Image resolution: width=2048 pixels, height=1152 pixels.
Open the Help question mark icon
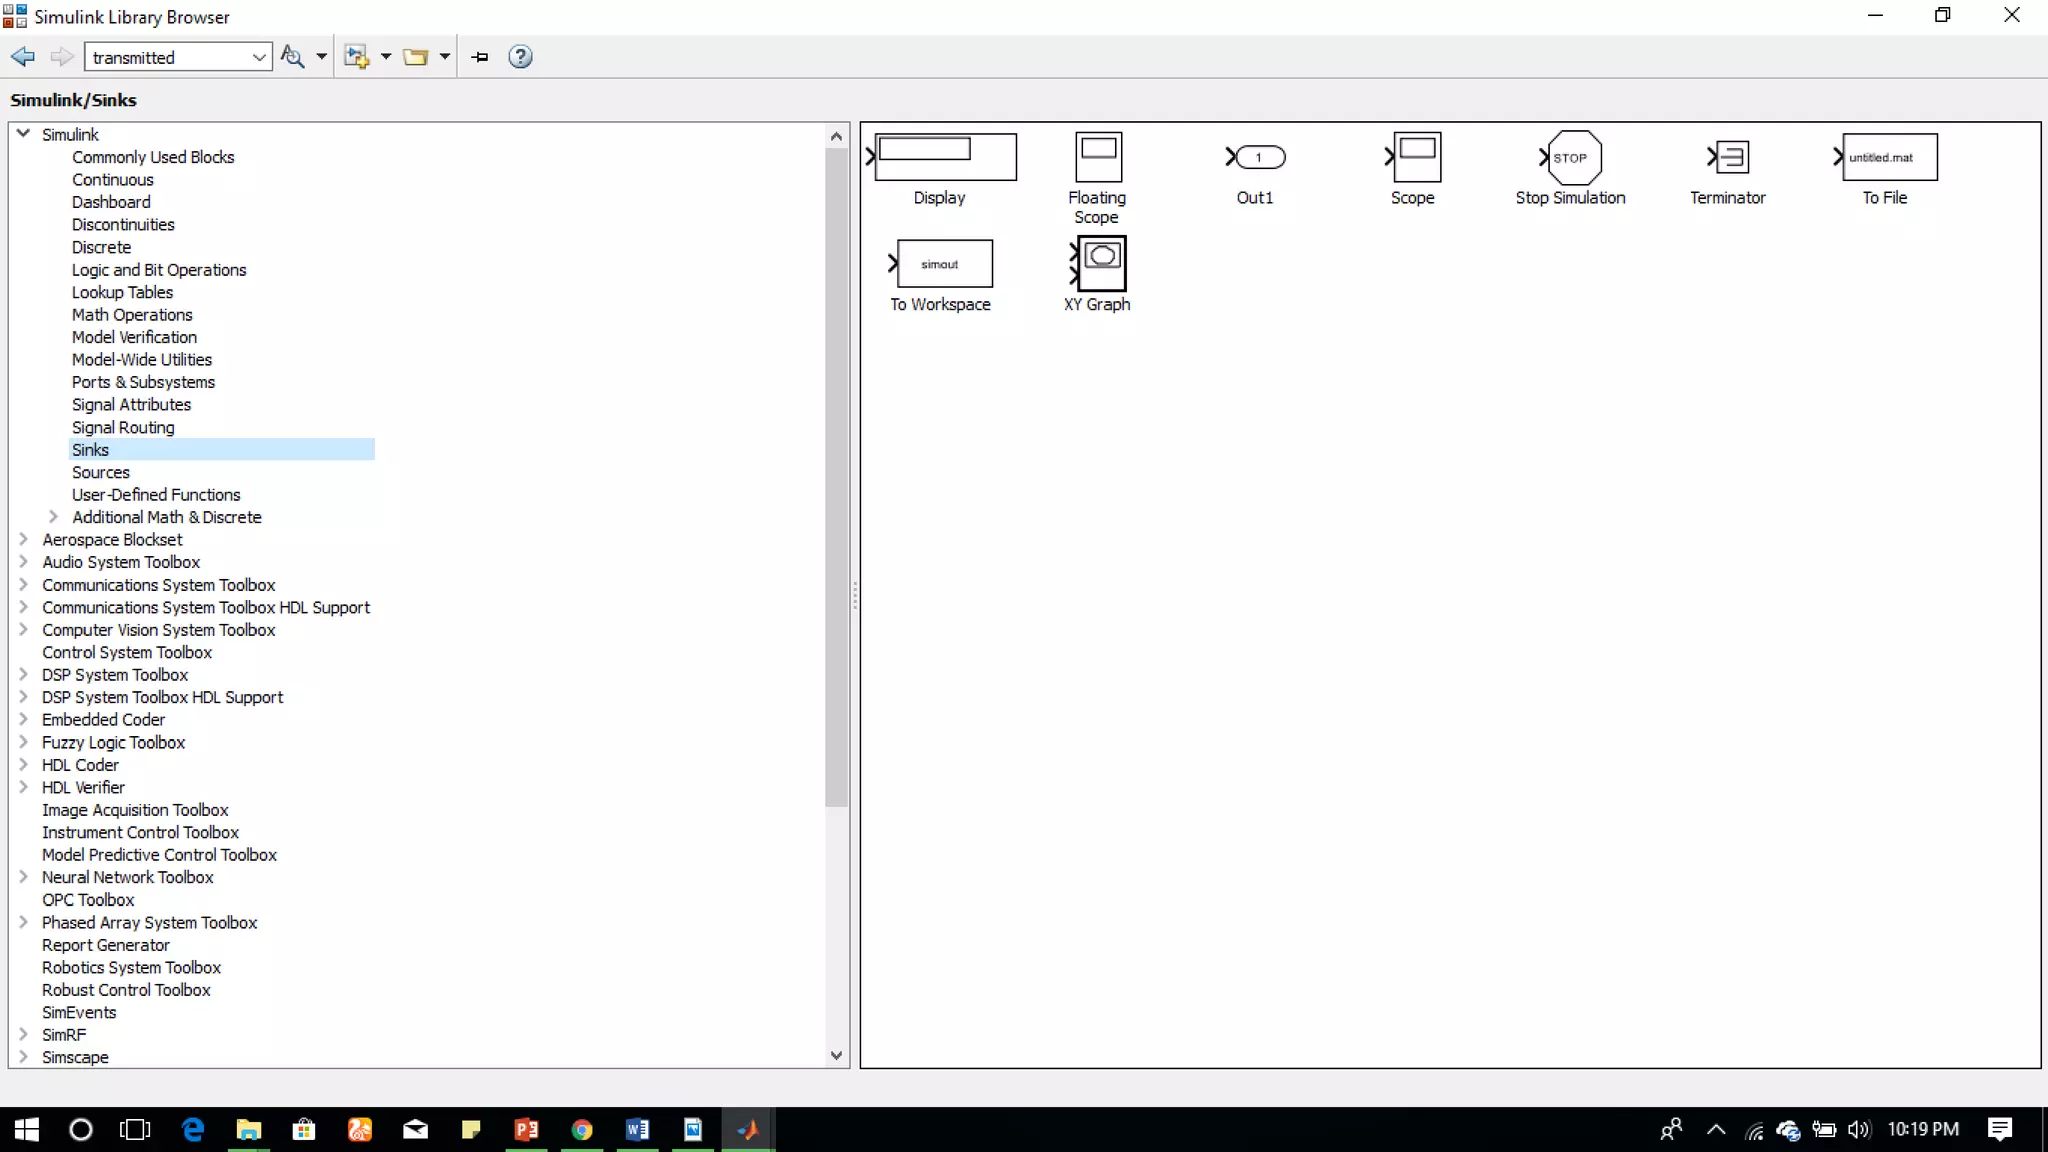point(520,57)
